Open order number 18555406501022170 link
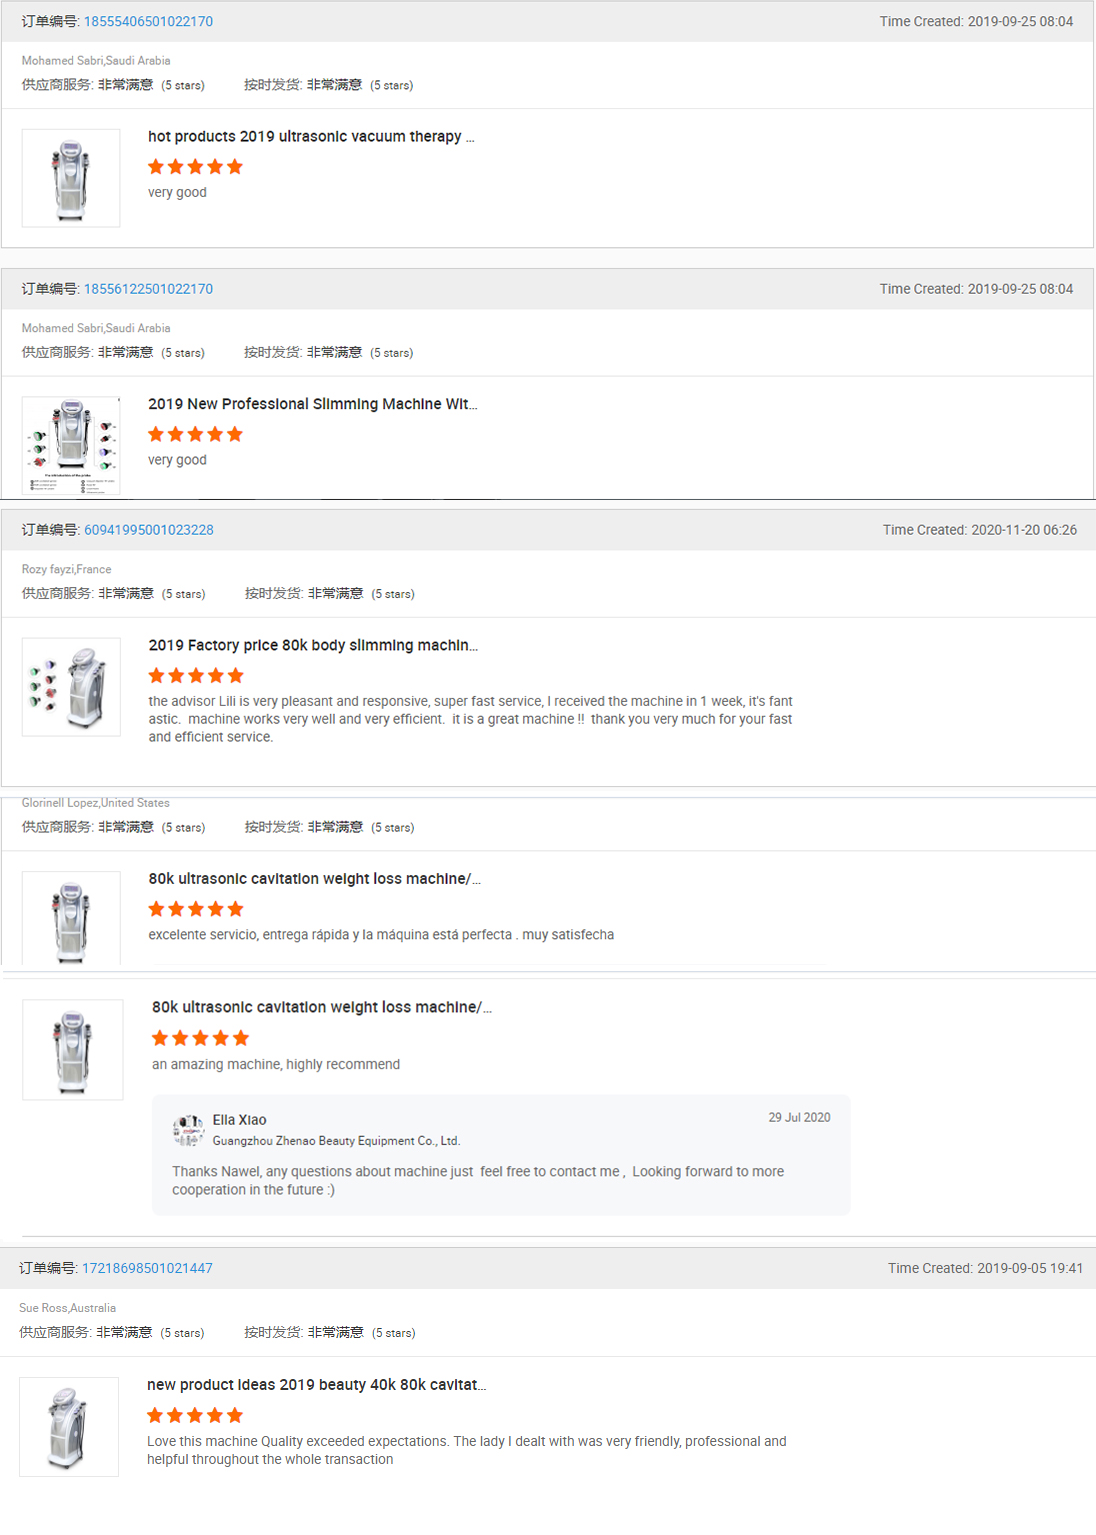Image resolution: width=1096 pixels, height=1535 pixels. coord(148,21)
